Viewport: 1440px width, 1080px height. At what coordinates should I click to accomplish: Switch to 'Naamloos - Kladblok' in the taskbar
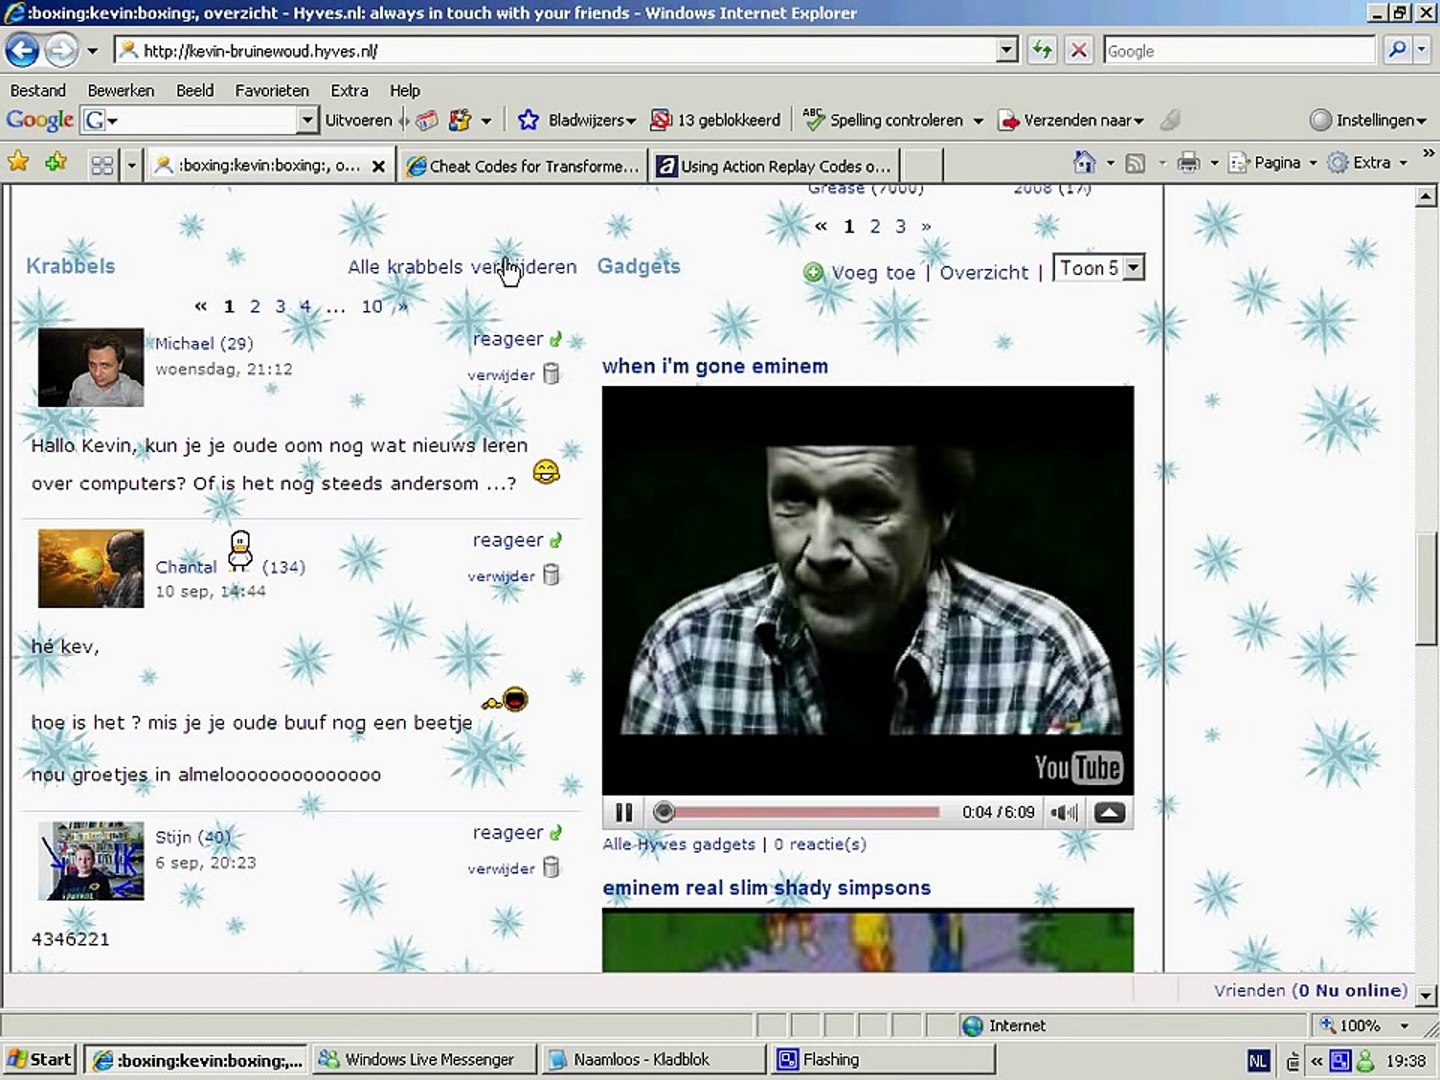click(x=652, y=1060)
